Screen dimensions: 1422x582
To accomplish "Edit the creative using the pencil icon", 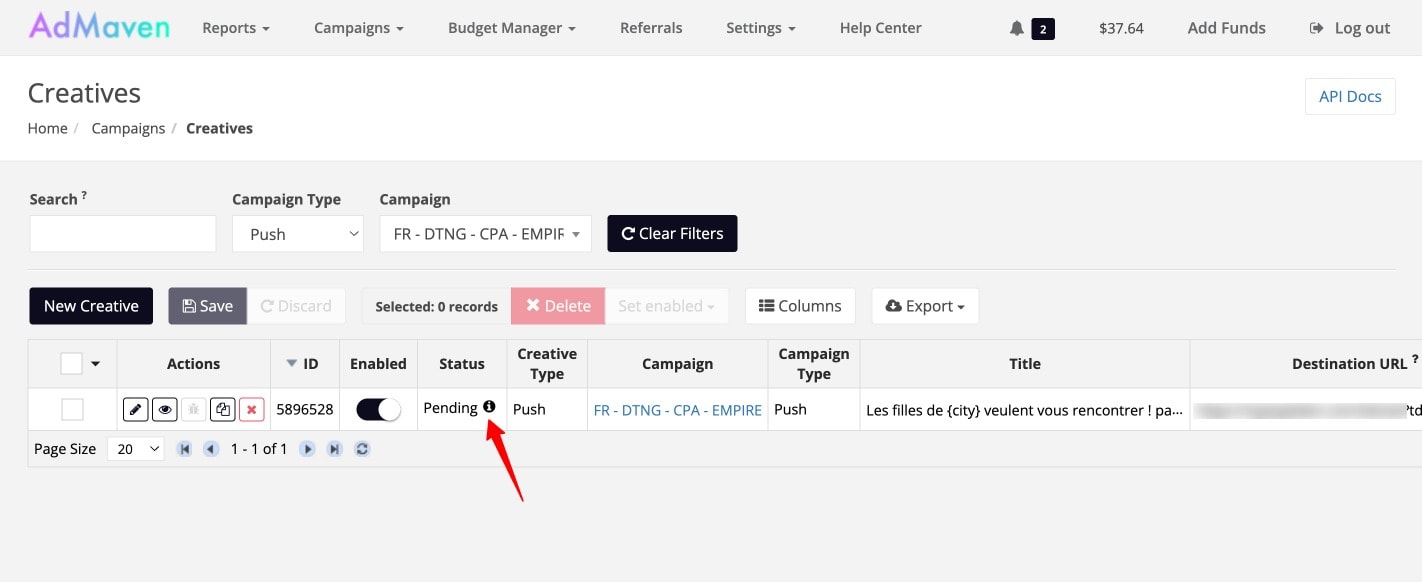I will [x=135, y=409].
